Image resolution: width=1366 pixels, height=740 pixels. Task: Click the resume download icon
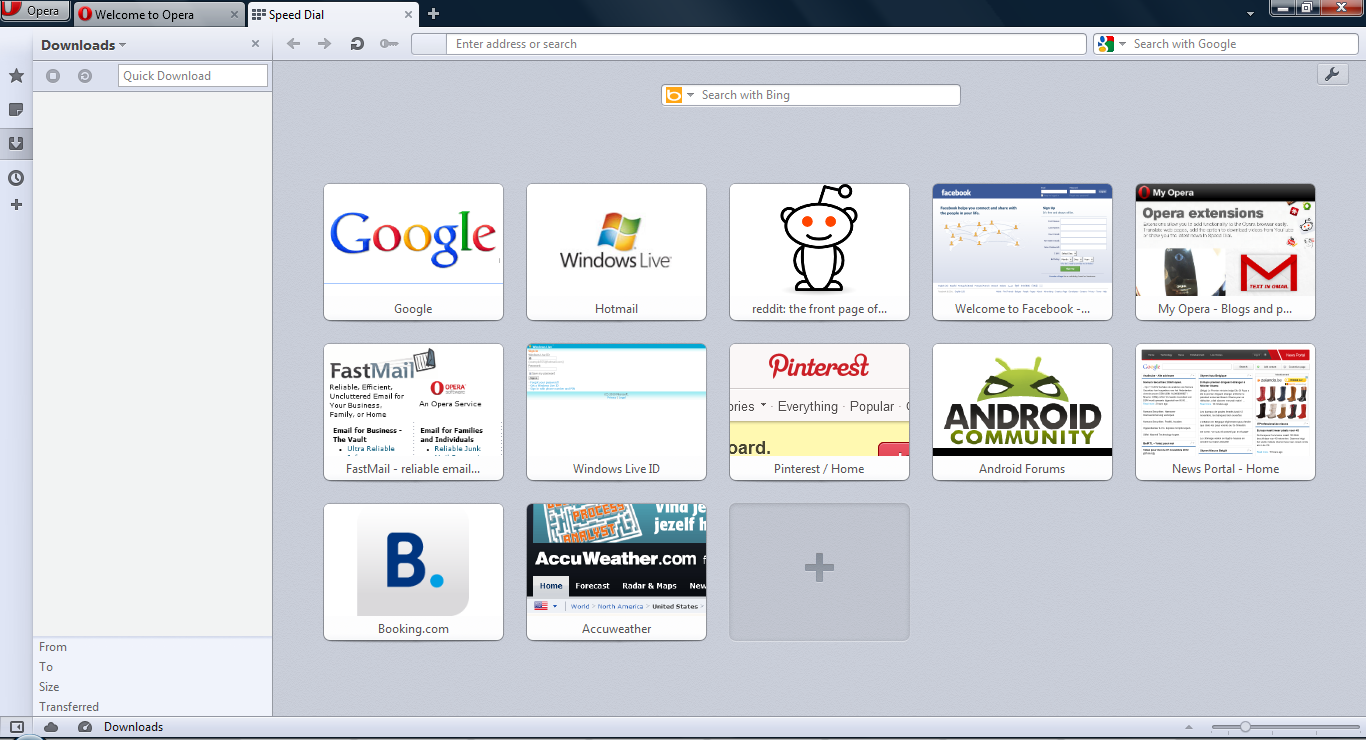coord(85,76)
